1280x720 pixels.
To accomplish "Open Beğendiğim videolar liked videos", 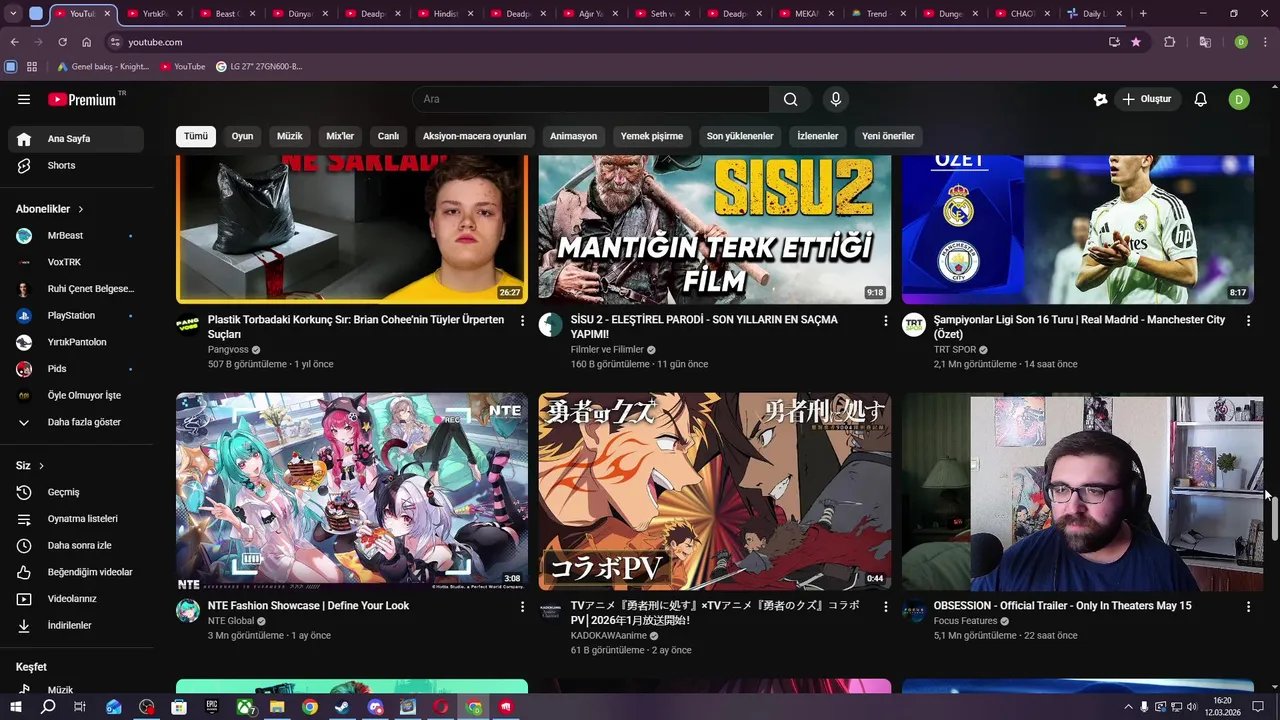I will [76, 572].
